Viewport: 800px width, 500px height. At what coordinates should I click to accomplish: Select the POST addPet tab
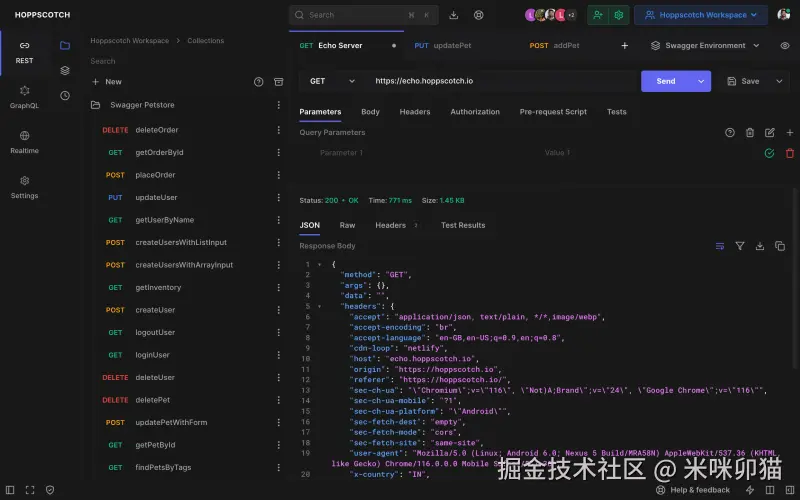(555, 45)
